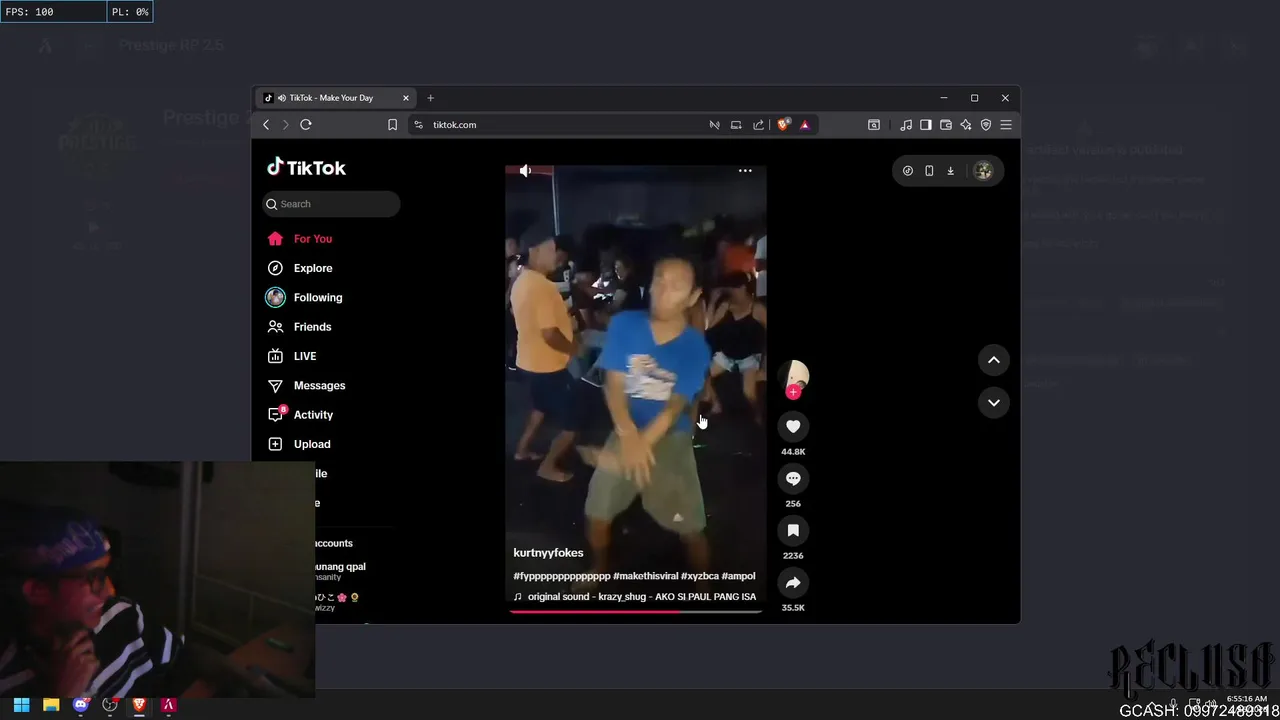
Task: Follow creator using red plus badge
Action: (x=793, y=392)
